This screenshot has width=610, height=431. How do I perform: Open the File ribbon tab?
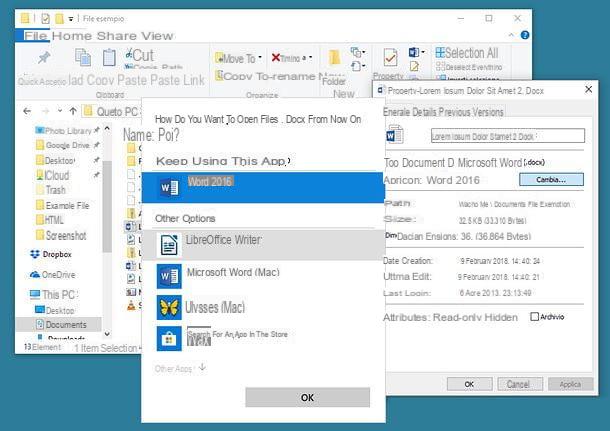coord(35,36)
